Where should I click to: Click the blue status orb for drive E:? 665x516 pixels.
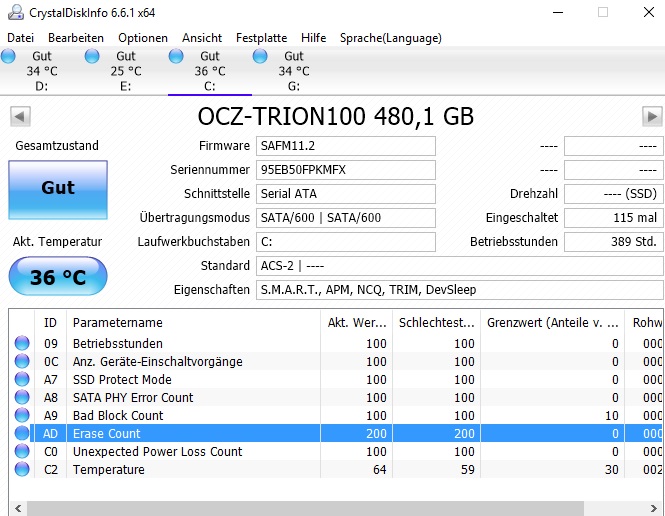point(92,56)
